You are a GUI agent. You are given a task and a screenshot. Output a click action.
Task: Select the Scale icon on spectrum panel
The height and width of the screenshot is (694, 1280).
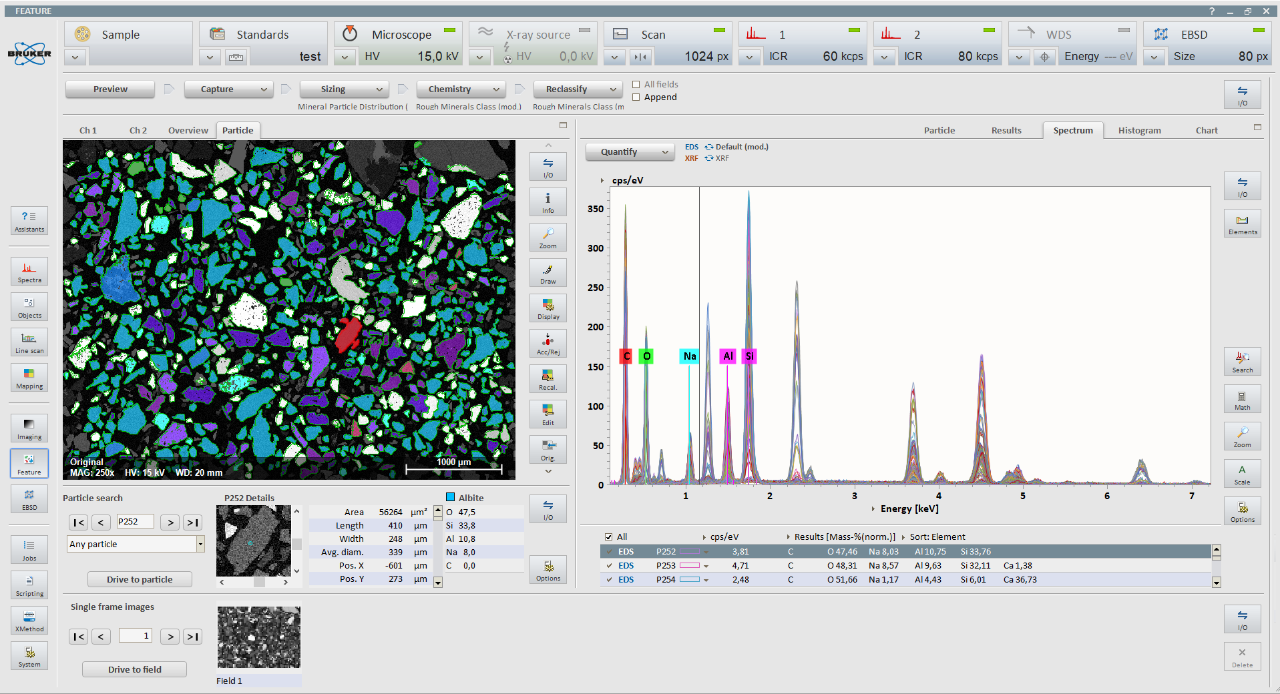[x=1242, y=473]
